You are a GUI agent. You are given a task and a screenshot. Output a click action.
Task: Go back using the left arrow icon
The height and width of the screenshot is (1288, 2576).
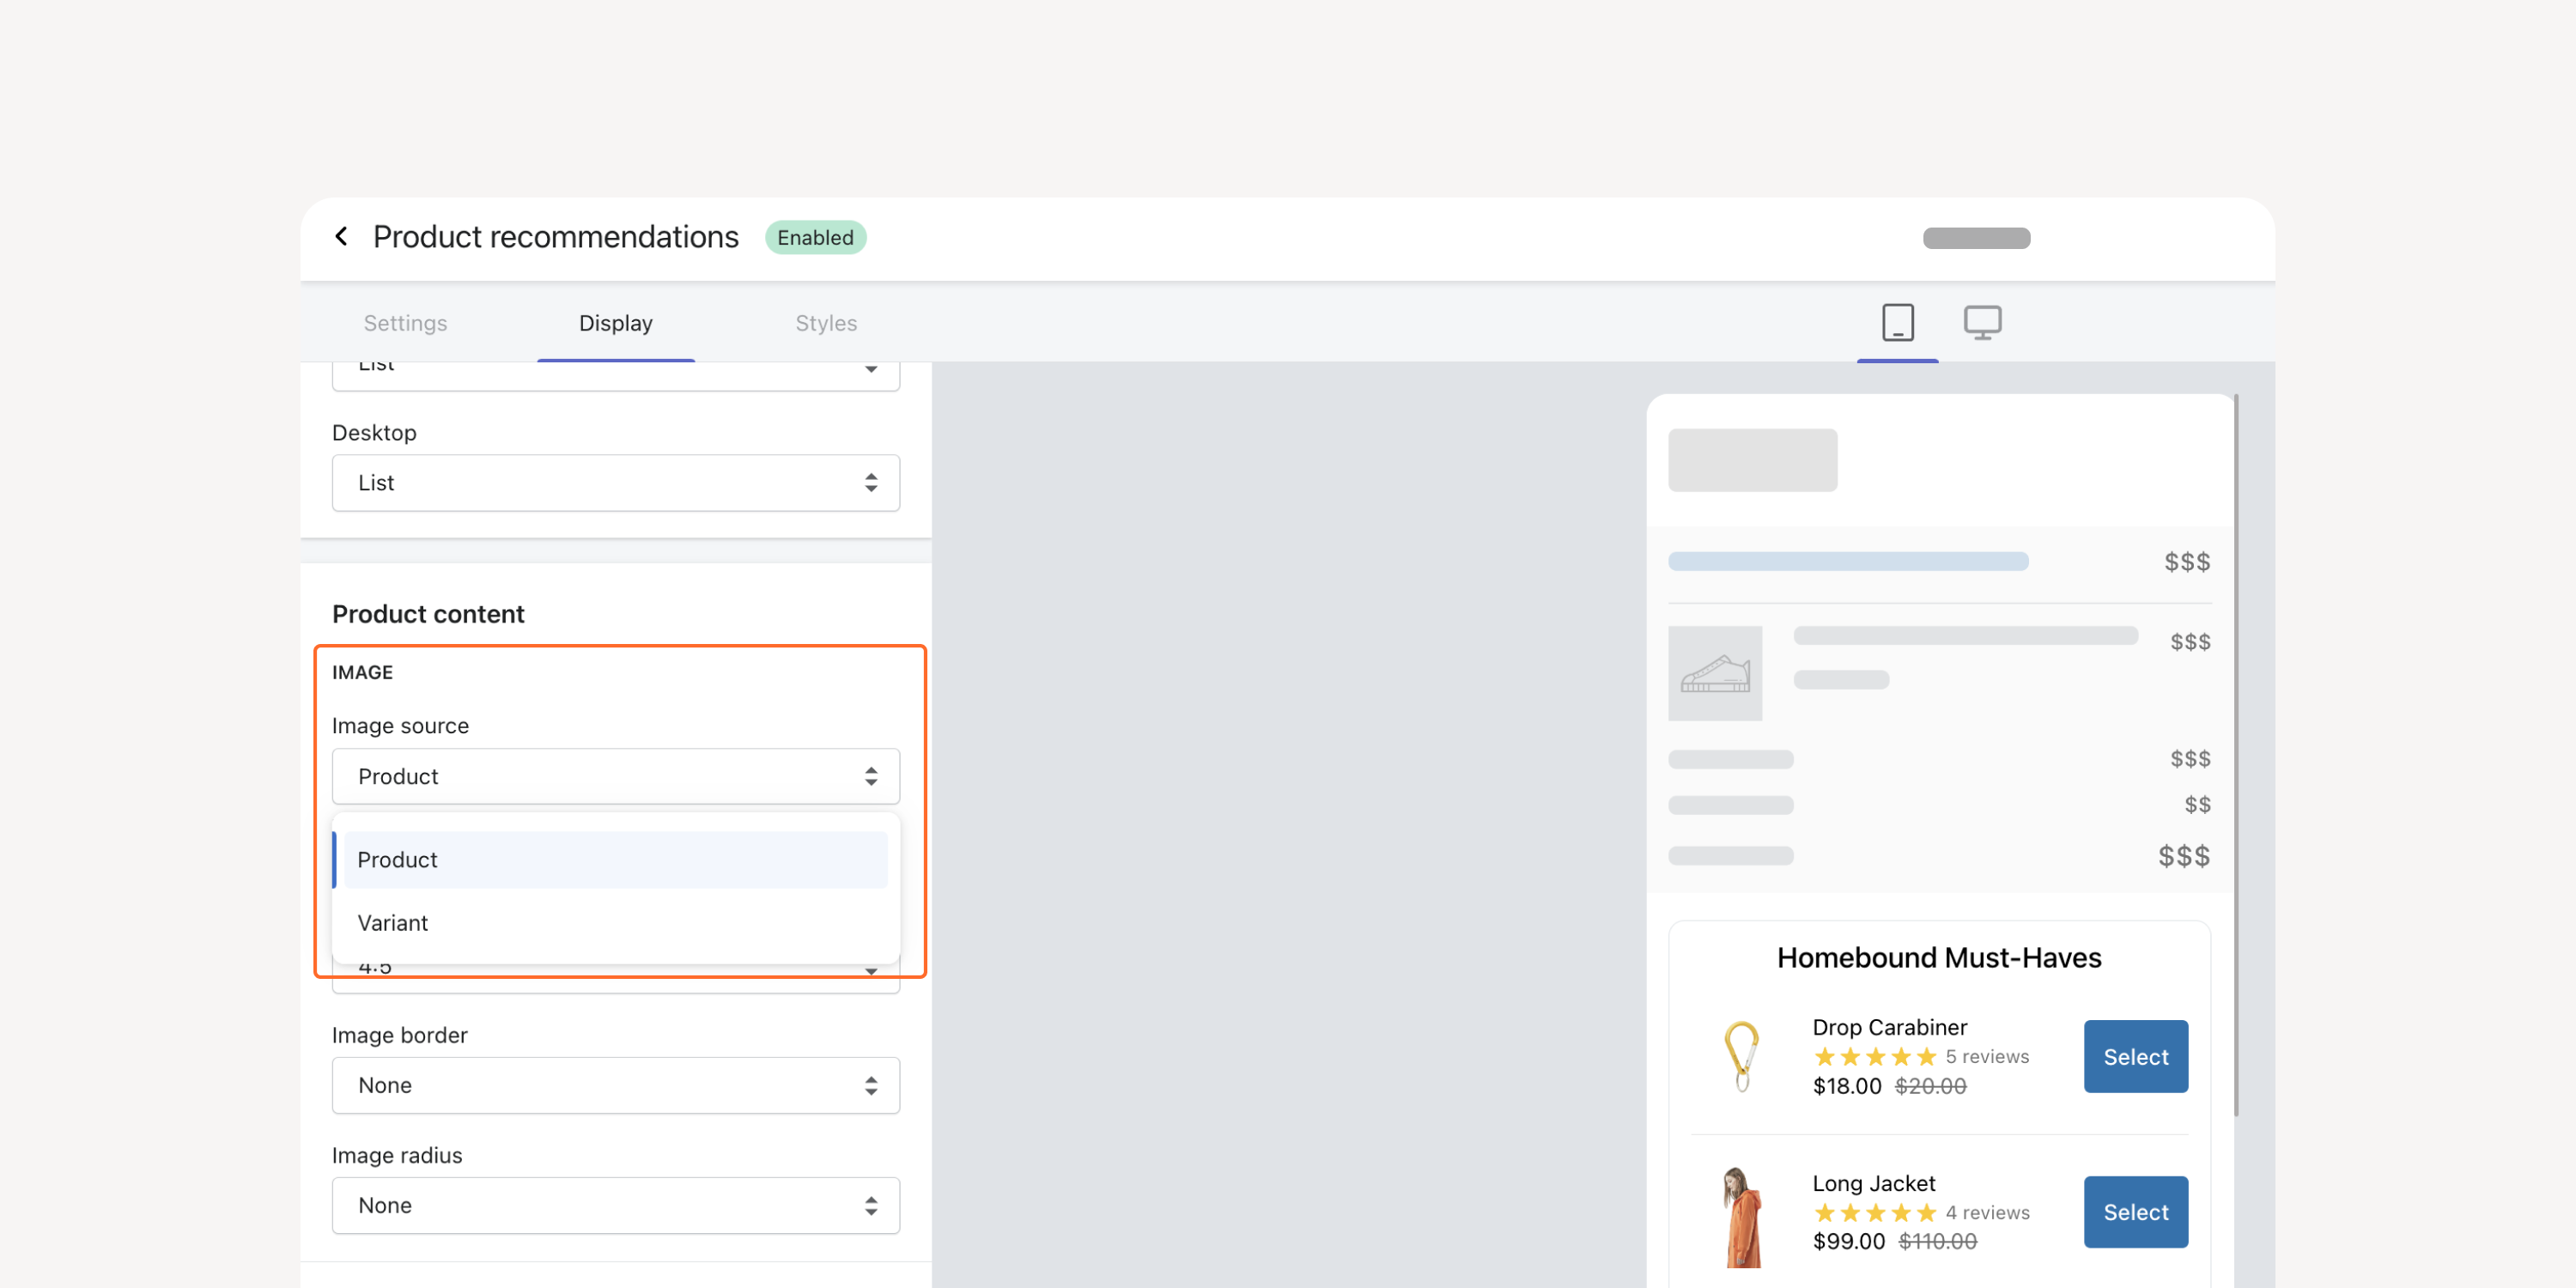tap(341, 237)
